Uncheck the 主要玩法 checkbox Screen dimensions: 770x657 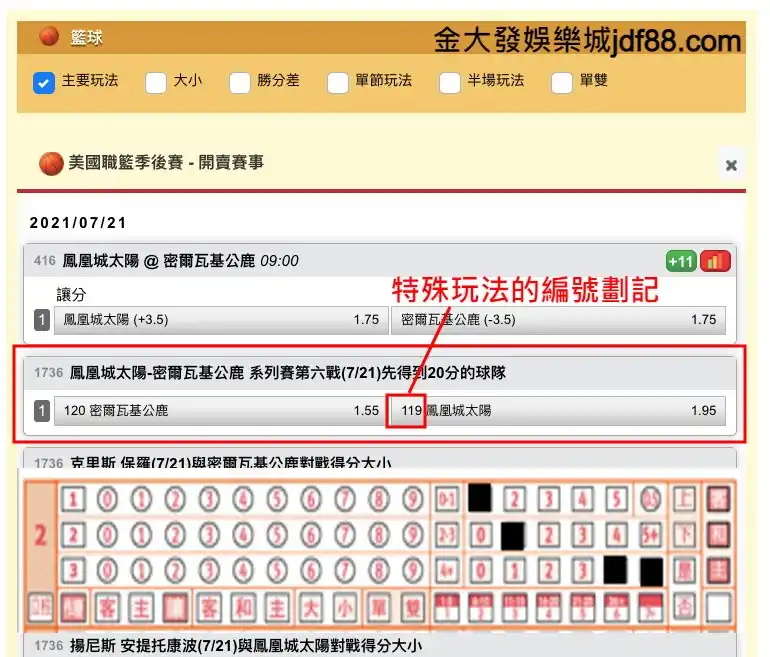43,82
